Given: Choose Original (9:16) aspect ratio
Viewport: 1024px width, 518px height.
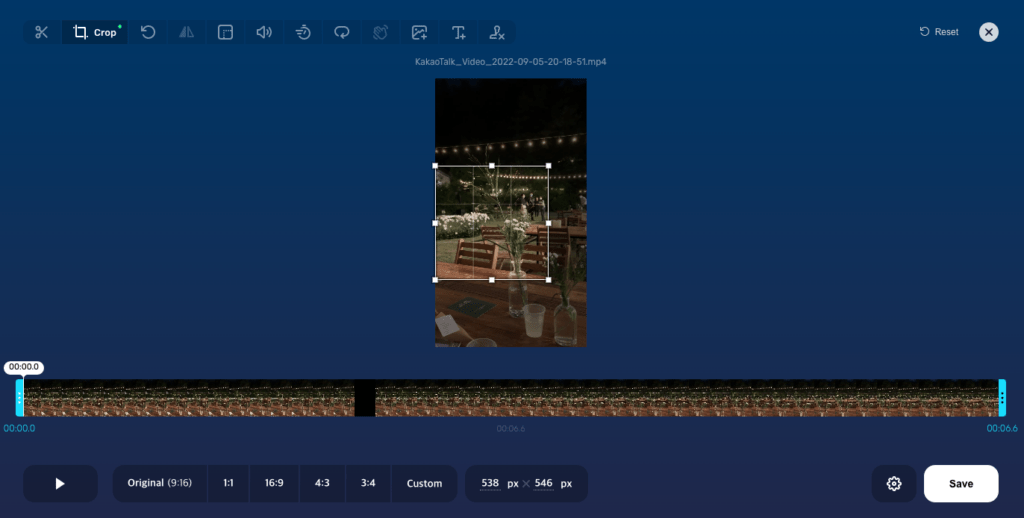Looking at the screenshot, I should 159,483.
